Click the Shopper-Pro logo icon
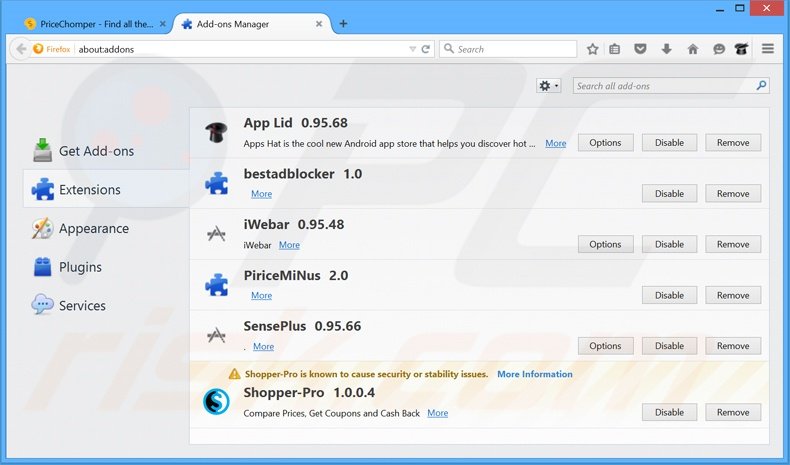 [x=216, y=402]
